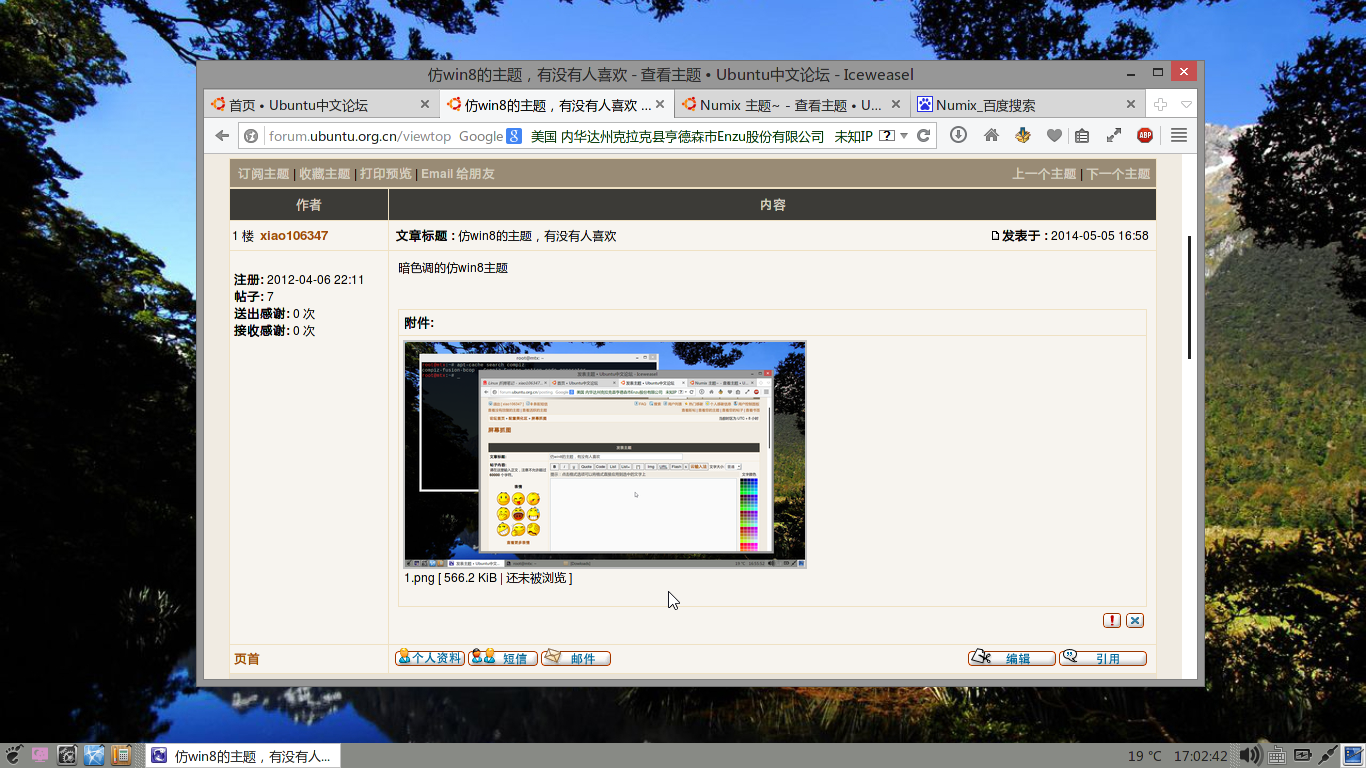Viewport: 1366px width, 768px height.
Task: Go back with the browser back arrow
Action: pos(222,136)
